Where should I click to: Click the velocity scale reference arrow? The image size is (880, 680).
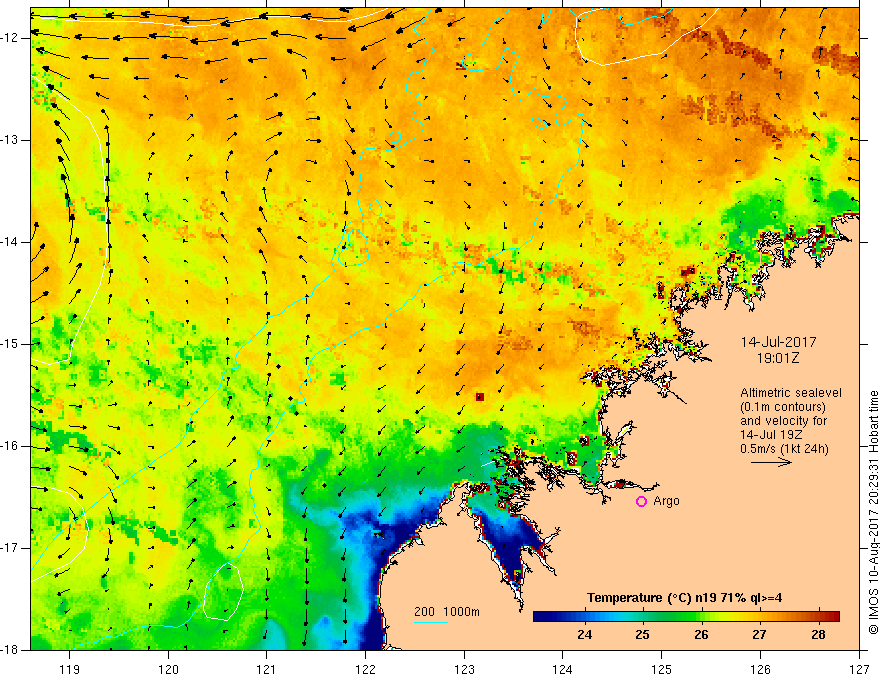[x=771, y=462]
